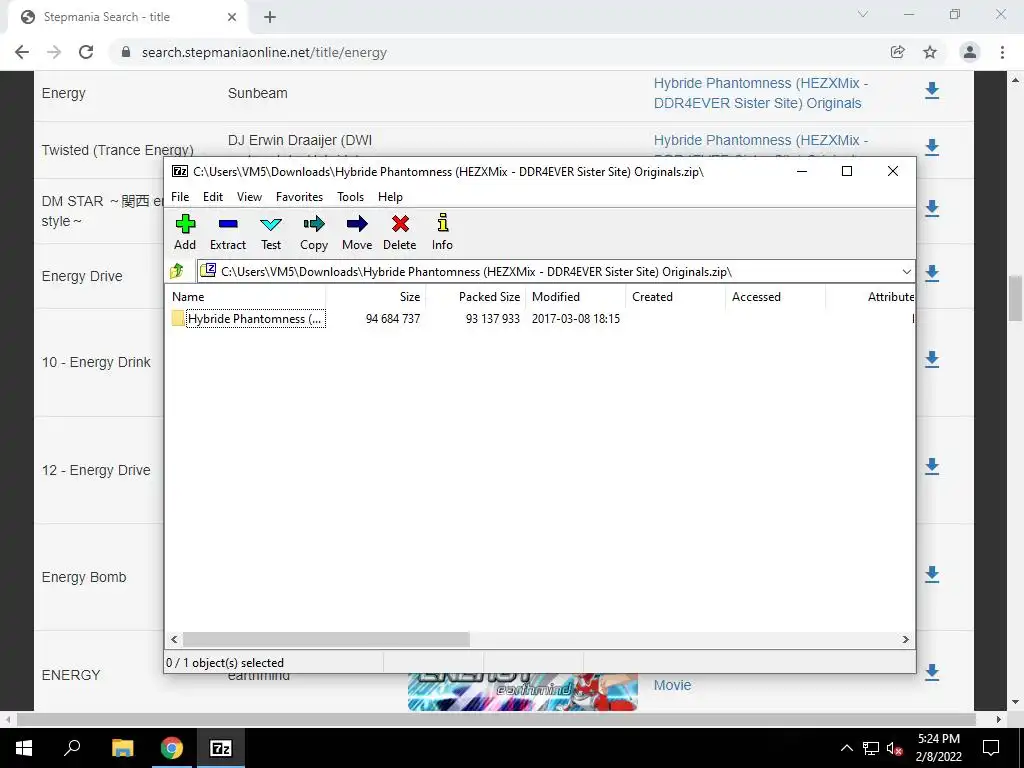Download the Energy Bomb row file
The image size is (1024, 768).
pos(932,574)
